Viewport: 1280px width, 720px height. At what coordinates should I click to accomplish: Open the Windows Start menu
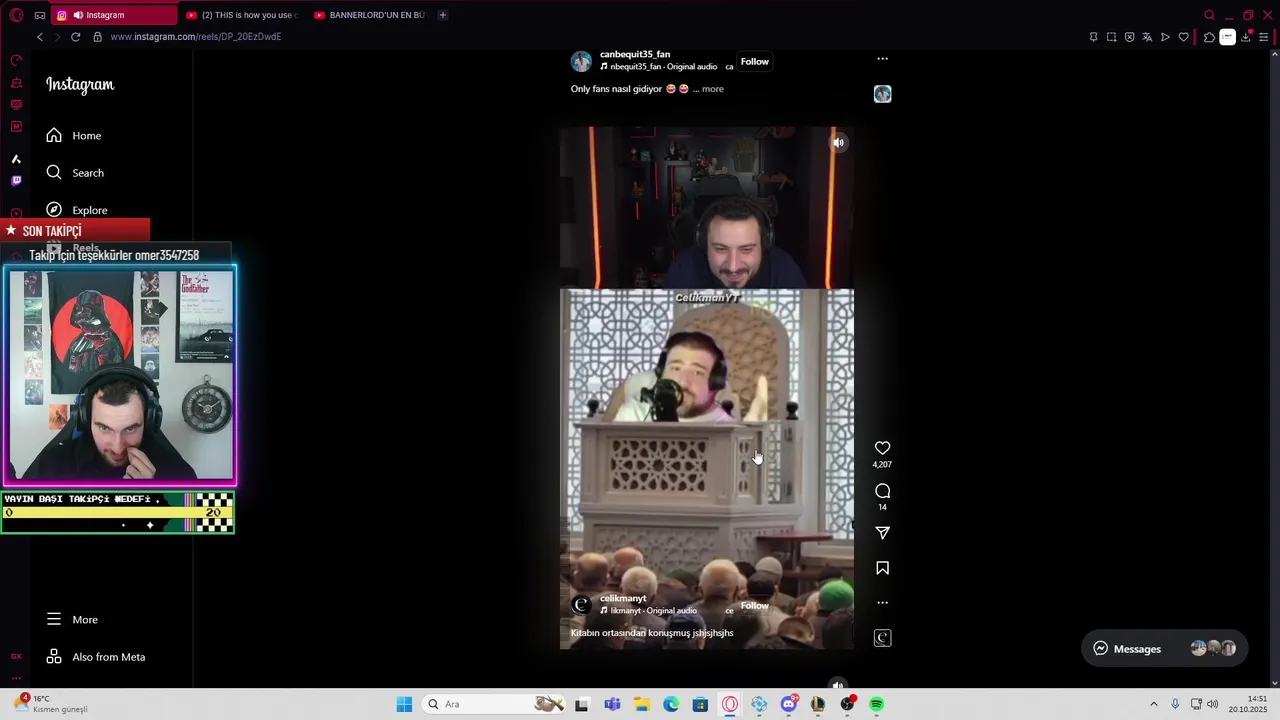(x=404, y=704)
